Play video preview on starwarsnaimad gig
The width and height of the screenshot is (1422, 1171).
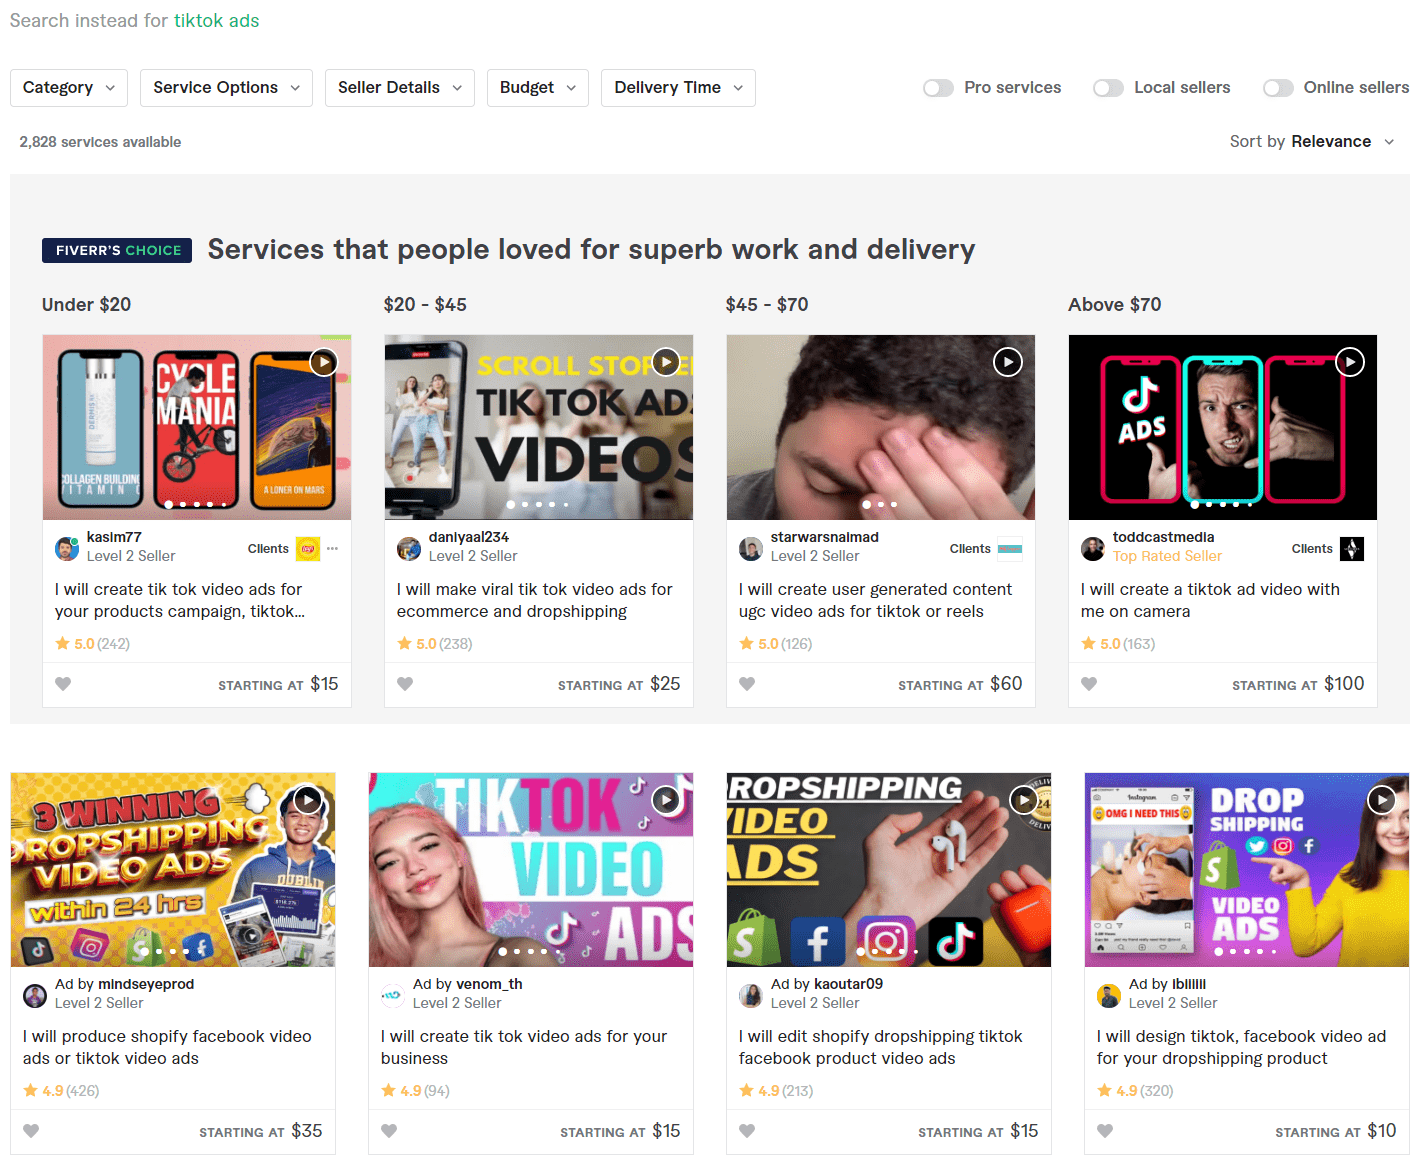coord(1008,362)
